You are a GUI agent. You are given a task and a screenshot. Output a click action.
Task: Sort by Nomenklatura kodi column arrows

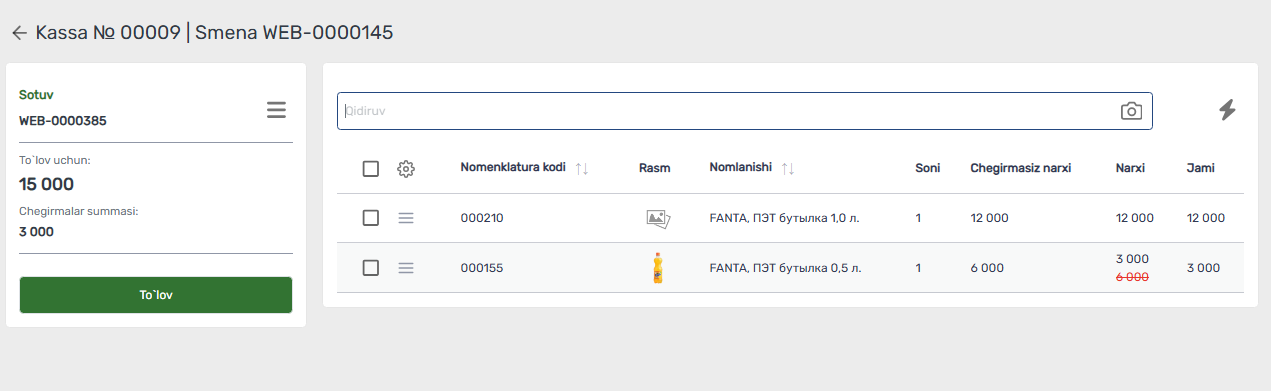(582, 169)
